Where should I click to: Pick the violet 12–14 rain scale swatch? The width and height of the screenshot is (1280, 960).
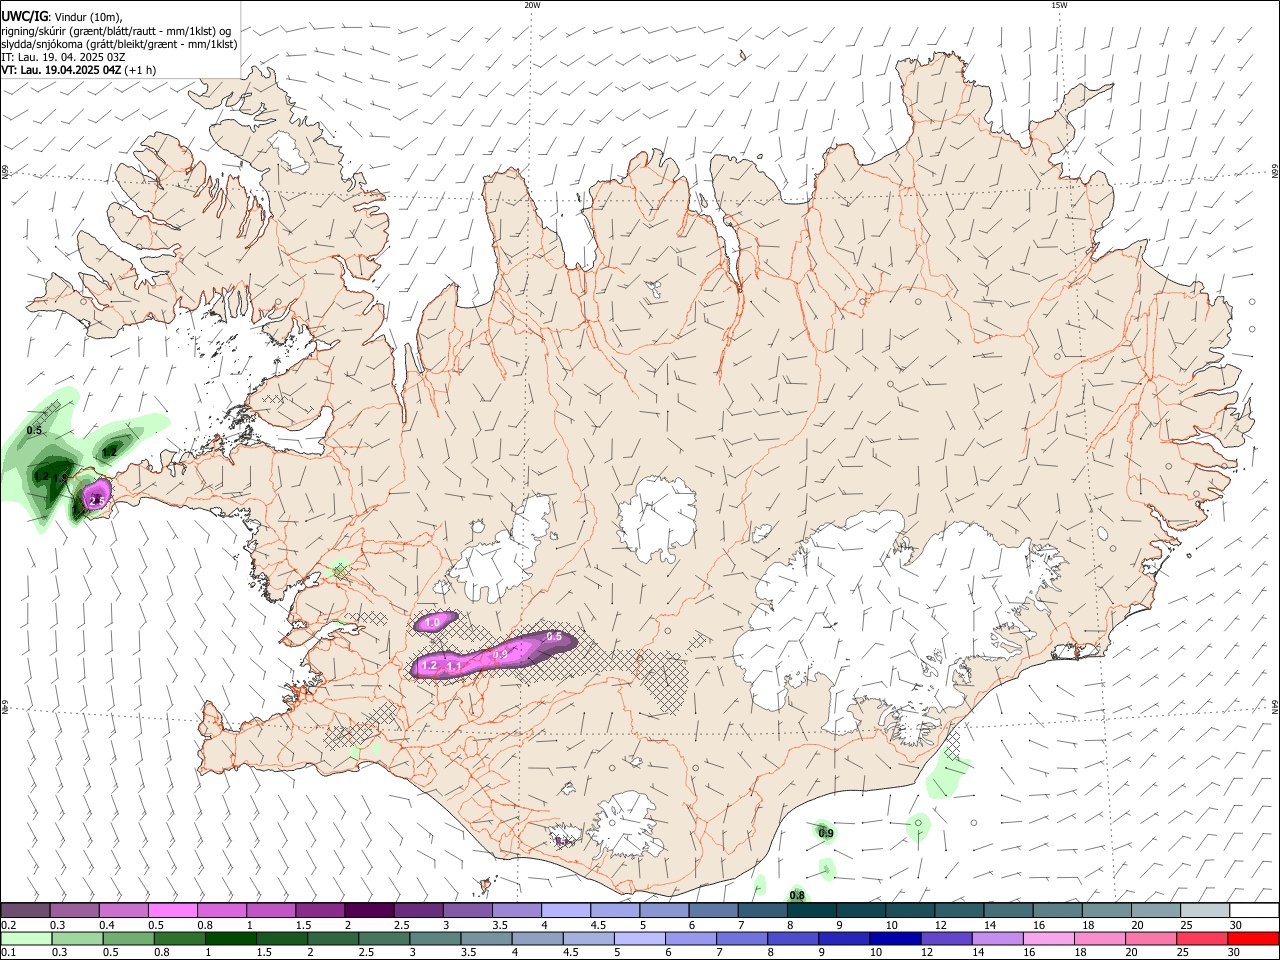tap(945, 938)
